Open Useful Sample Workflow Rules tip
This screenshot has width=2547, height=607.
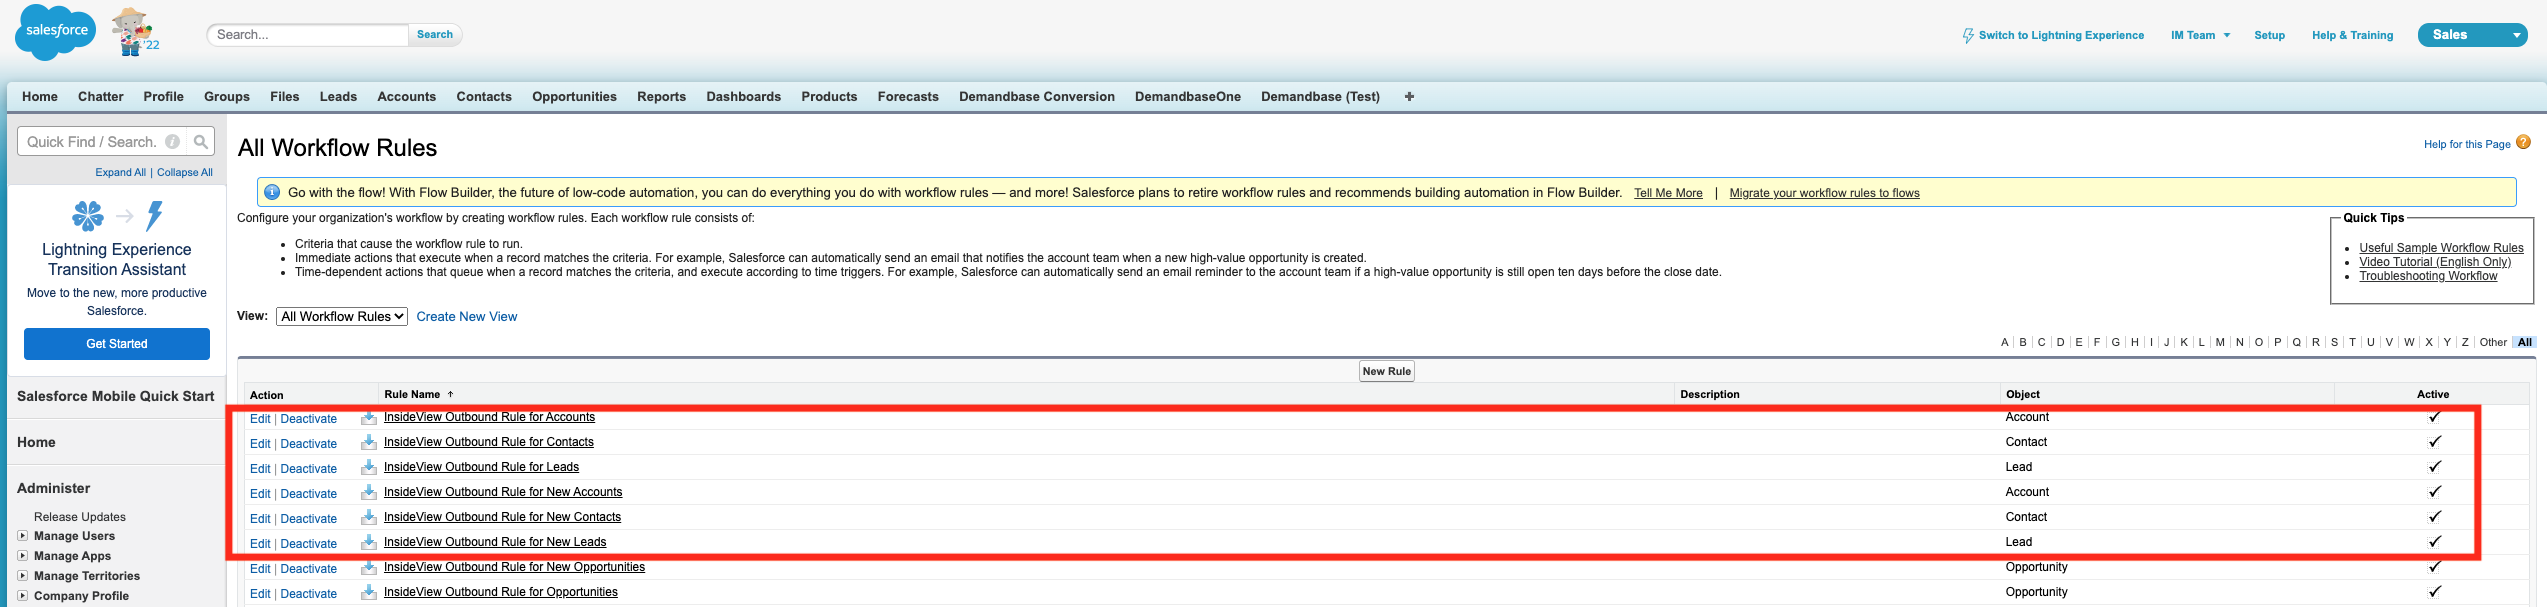[2441, 248]
